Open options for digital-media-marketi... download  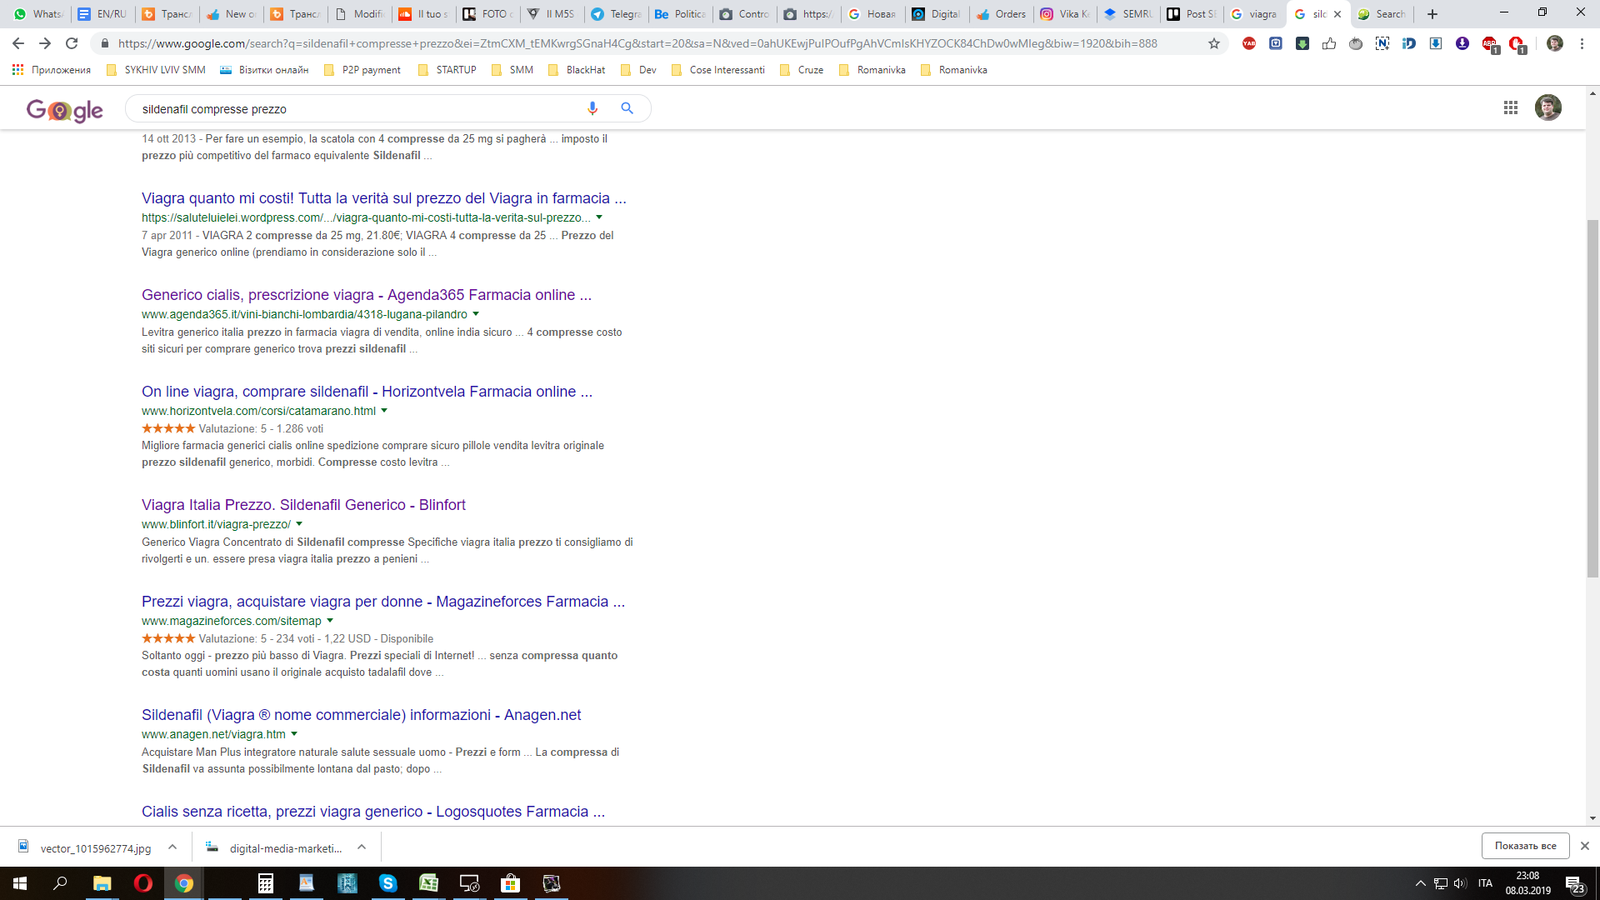click(x=361, y=847)
